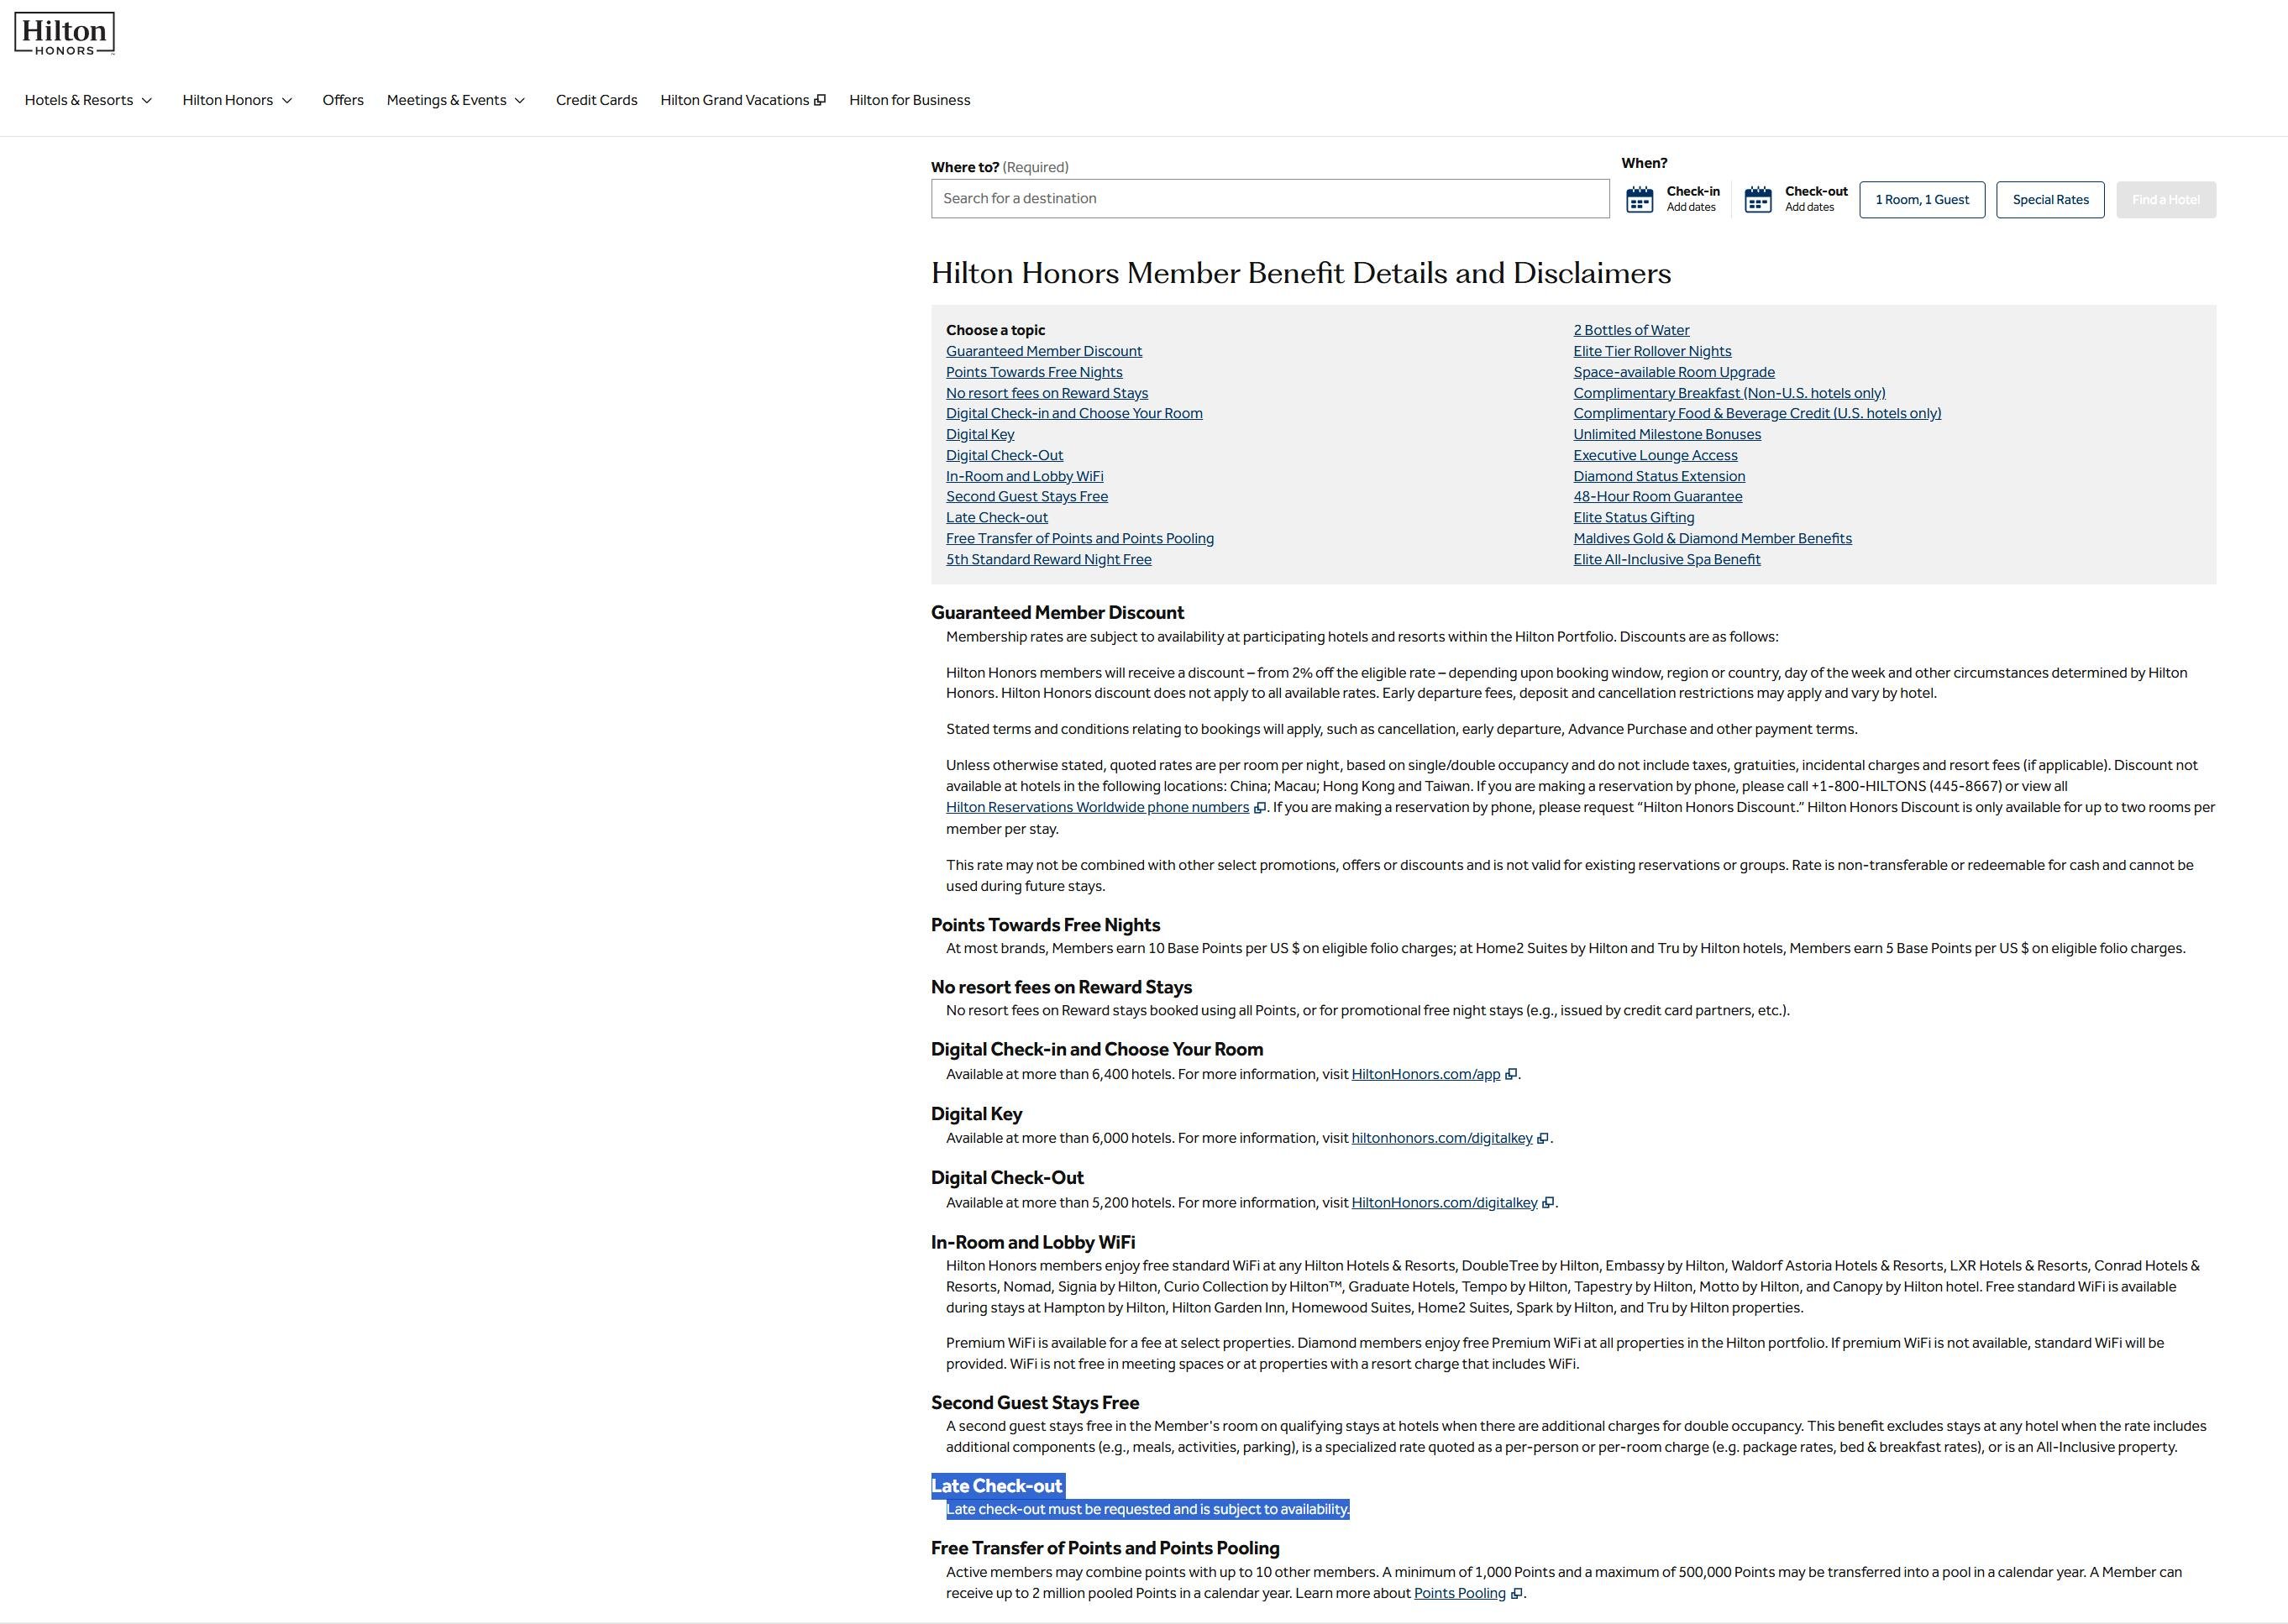This screenshot has width=2288, height=1624.
Task: Open the Check-in calendar icon
Action: [x=1639, y=199]
